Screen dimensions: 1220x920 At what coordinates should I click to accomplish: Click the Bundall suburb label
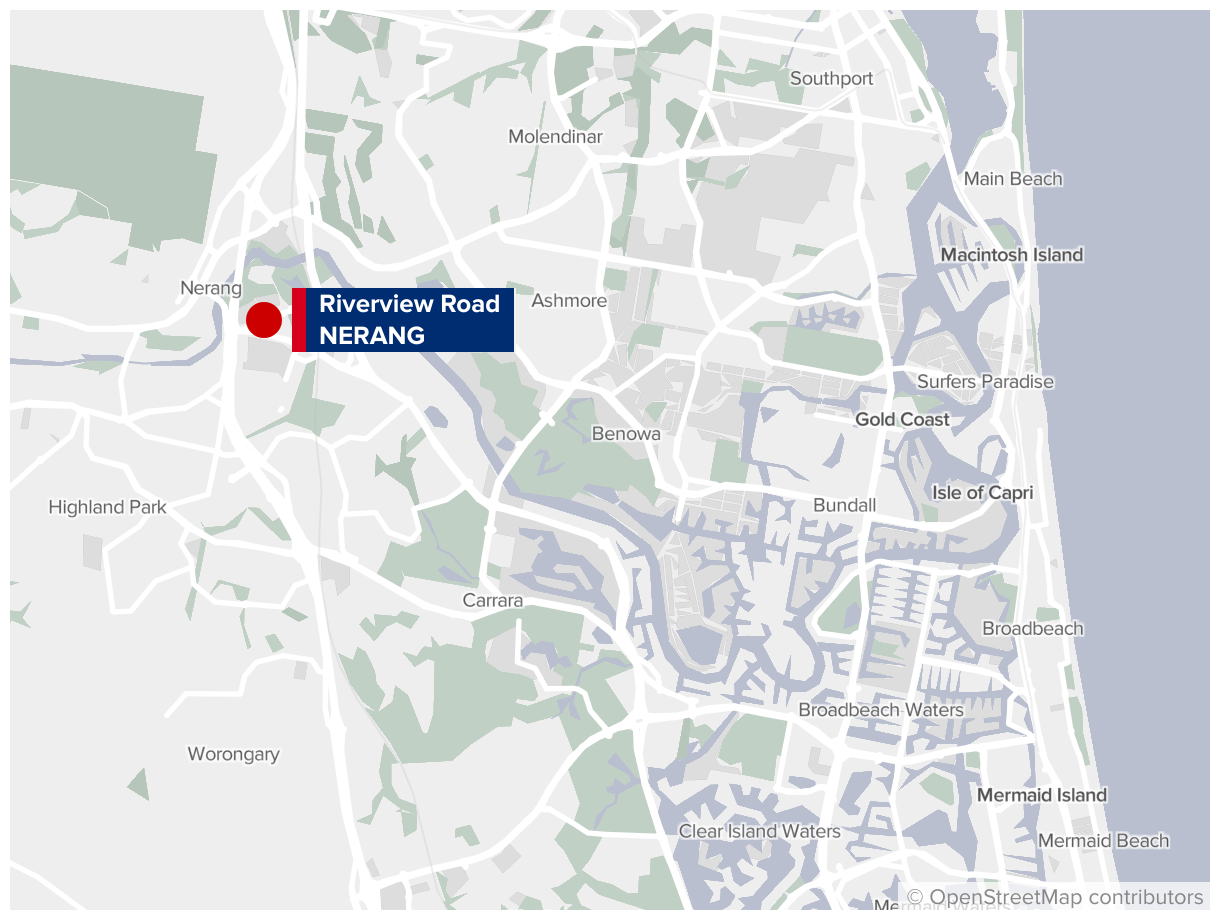point(845,505)
